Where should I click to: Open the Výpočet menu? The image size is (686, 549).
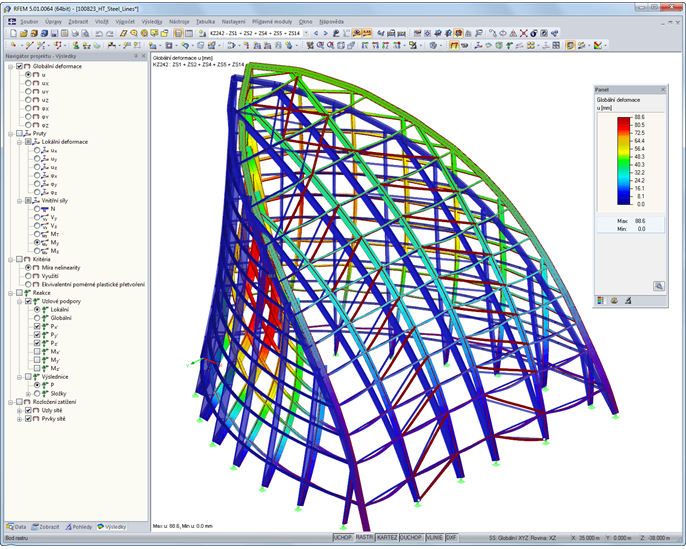[125, 21]
